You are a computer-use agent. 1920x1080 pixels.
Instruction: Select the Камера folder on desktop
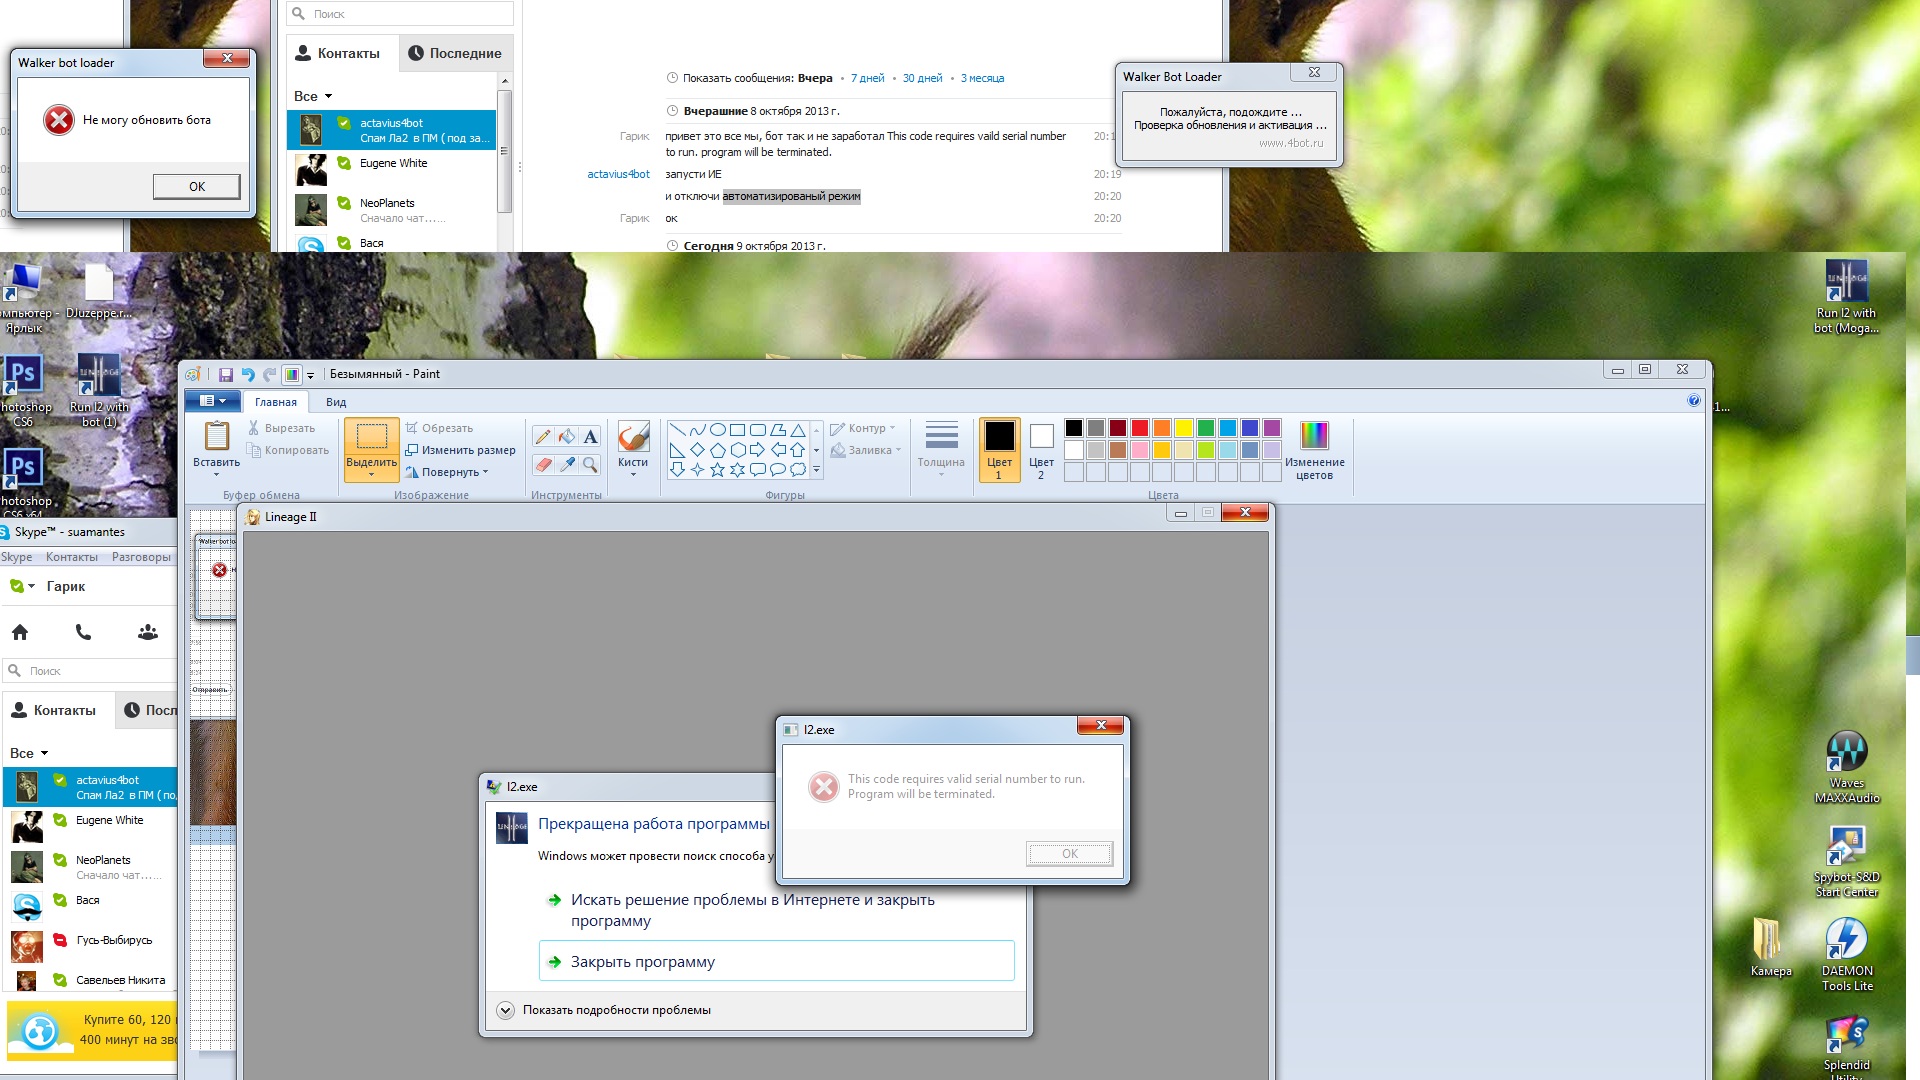coord(1770,947)
